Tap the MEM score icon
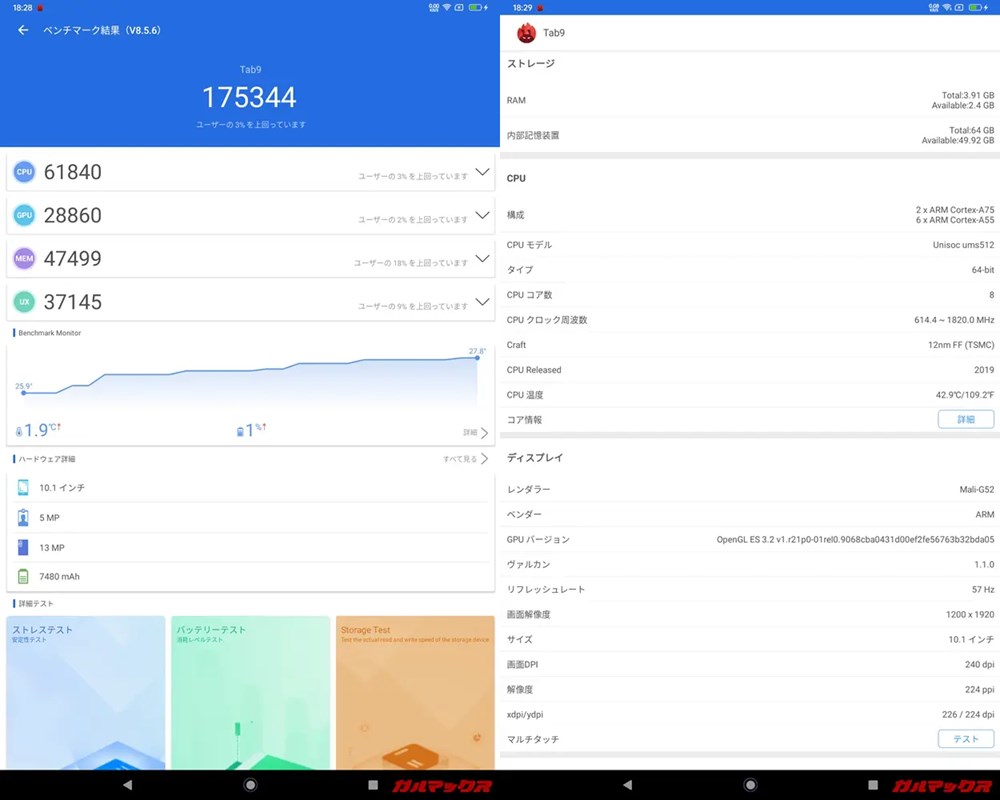The width and height of the screenshot is (1000, 800). pos(24,259)
